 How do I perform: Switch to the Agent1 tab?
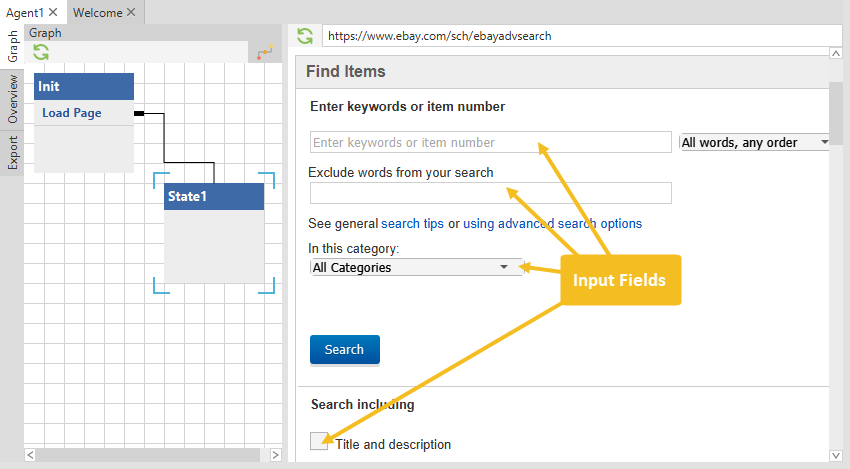coord(25,12)
